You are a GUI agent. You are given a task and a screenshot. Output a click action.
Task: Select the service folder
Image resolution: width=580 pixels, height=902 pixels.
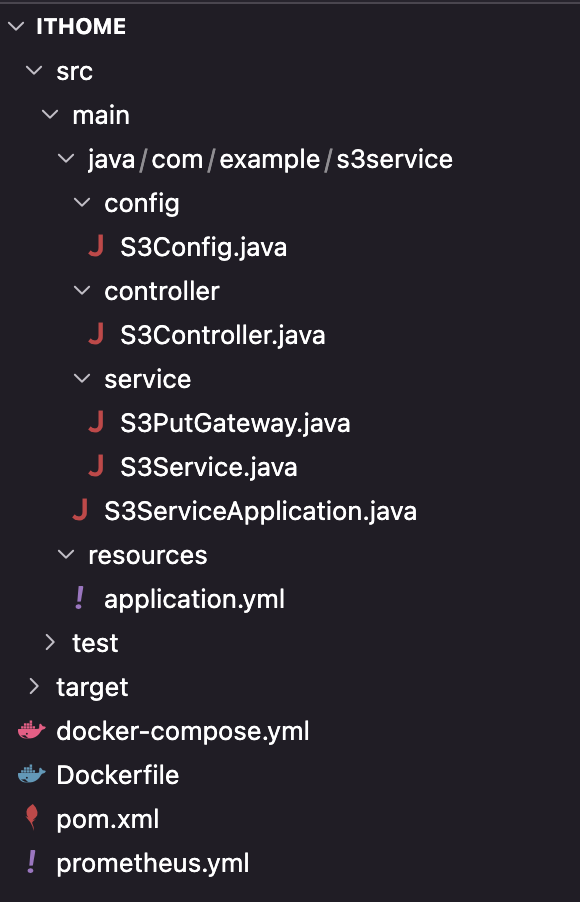pyautogui.click(x=148, y=379)
